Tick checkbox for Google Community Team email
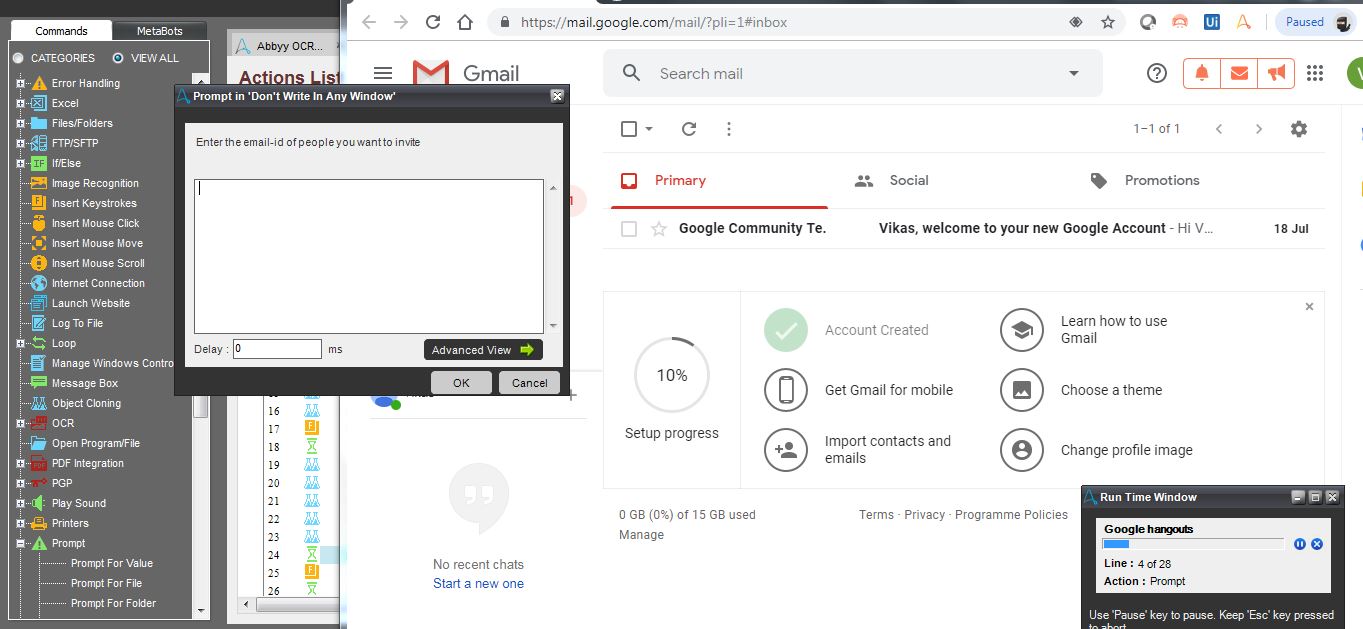The height and width of the screenshot is (629, 1363). [629, 229]
